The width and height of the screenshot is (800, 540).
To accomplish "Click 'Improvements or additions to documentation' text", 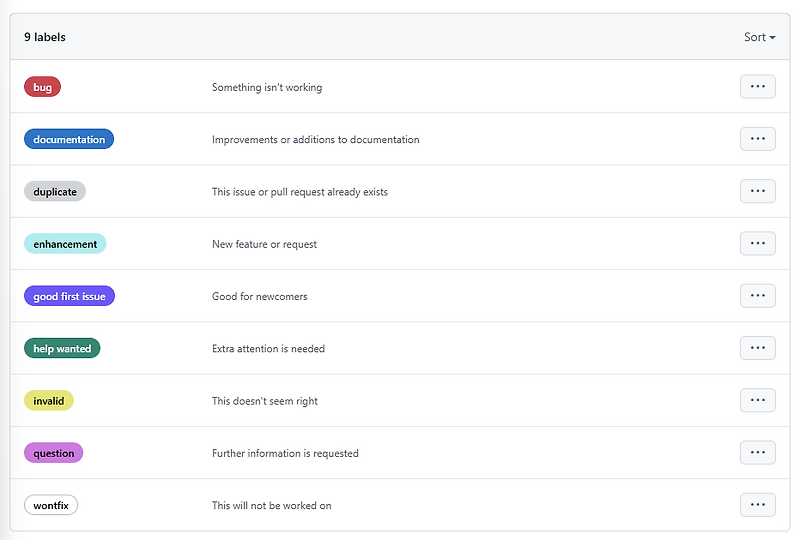I will (316, 140).
